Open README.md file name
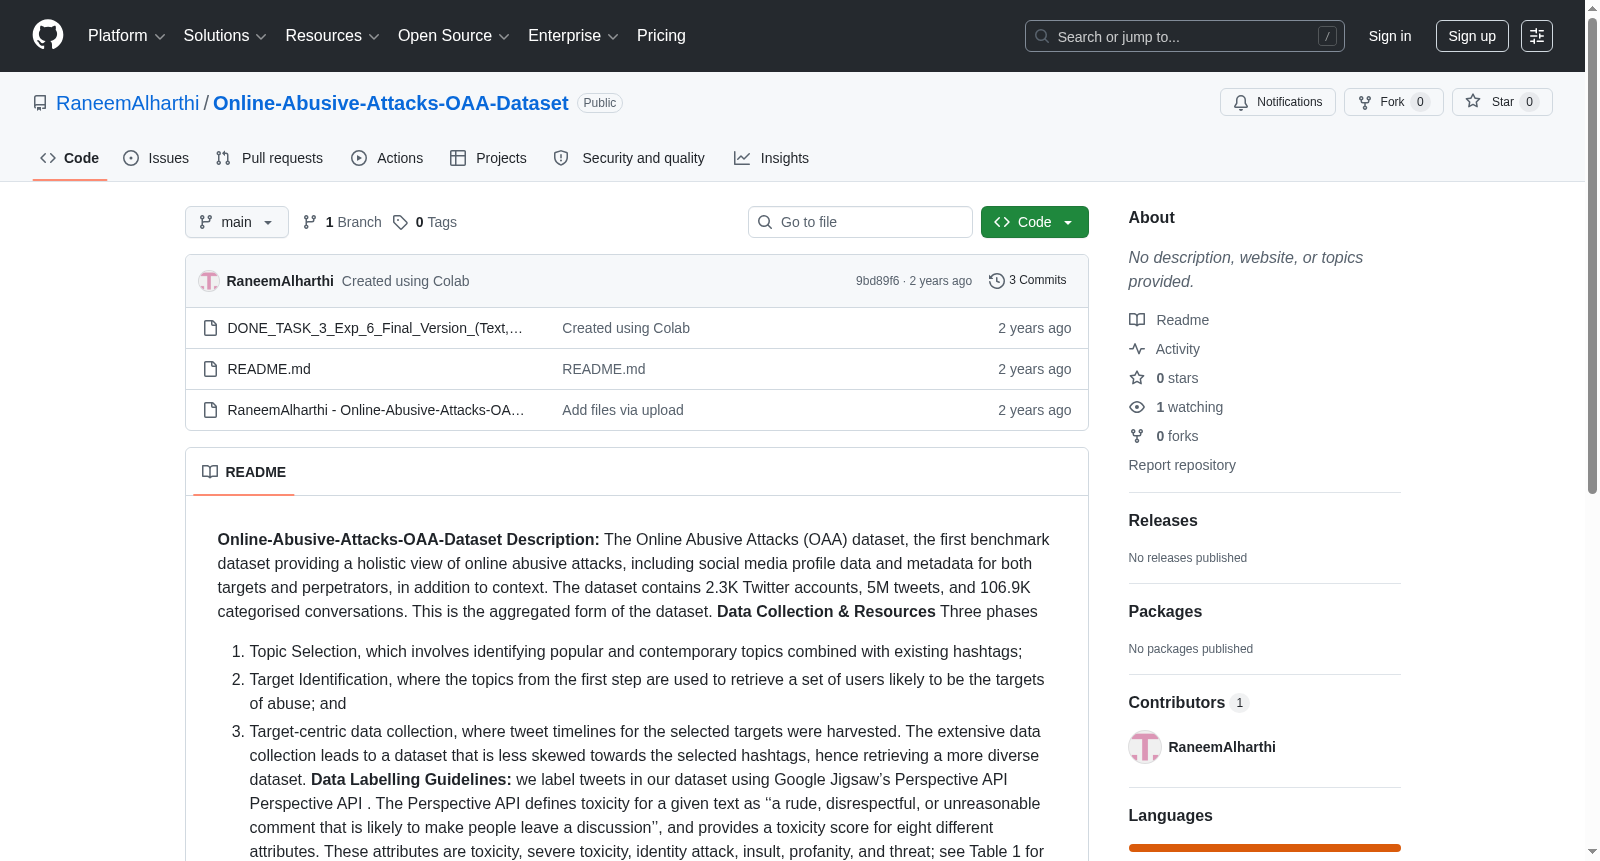 coord(269,369)
